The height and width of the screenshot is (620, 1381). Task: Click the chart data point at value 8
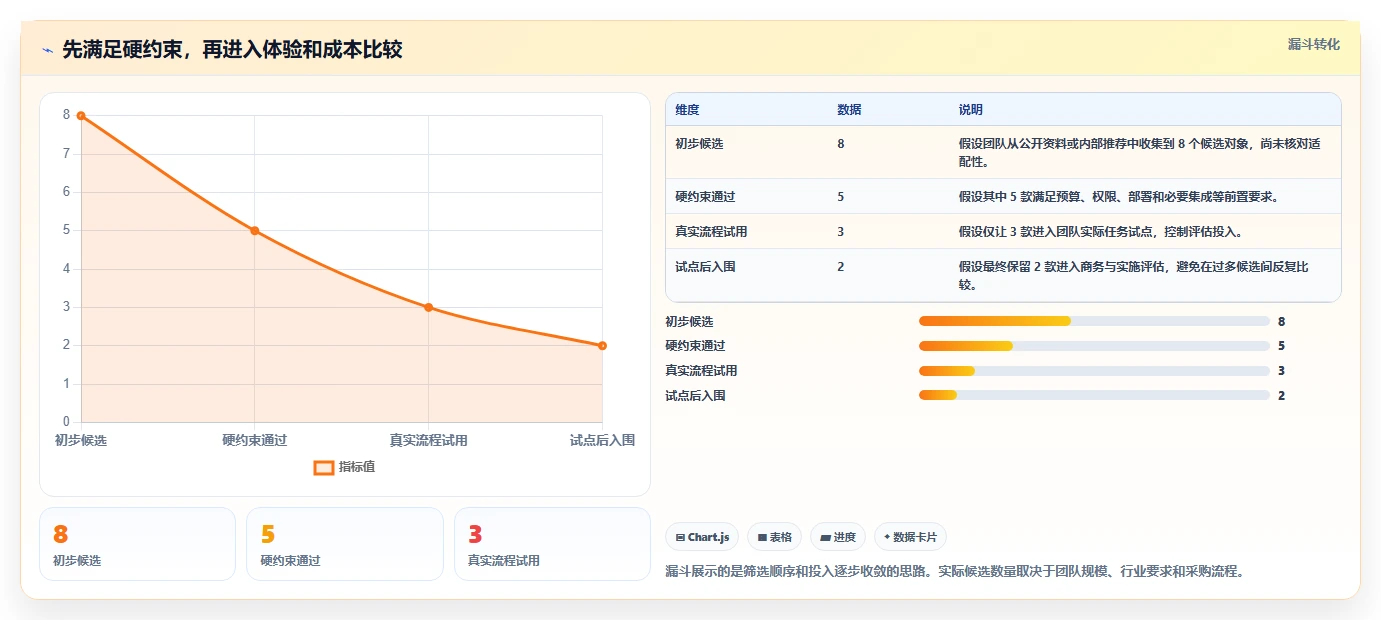click(x=81, y=116)
